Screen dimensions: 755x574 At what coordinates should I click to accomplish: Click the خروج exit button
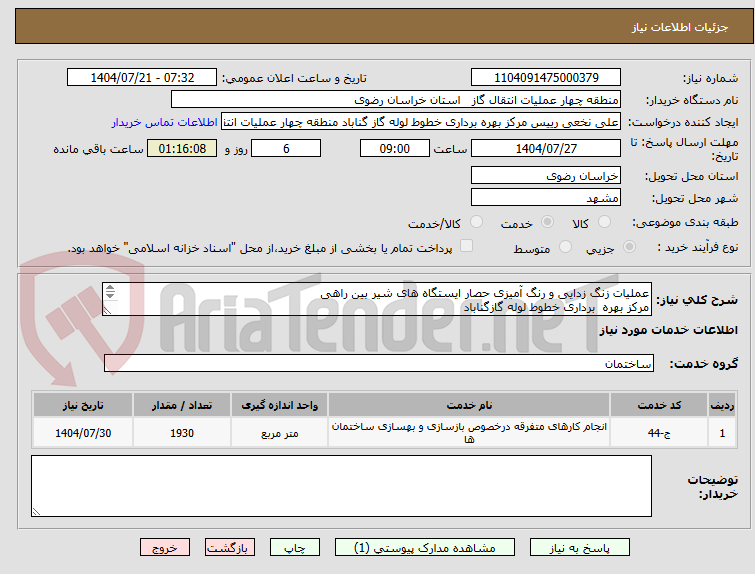(x=165, y=548)
